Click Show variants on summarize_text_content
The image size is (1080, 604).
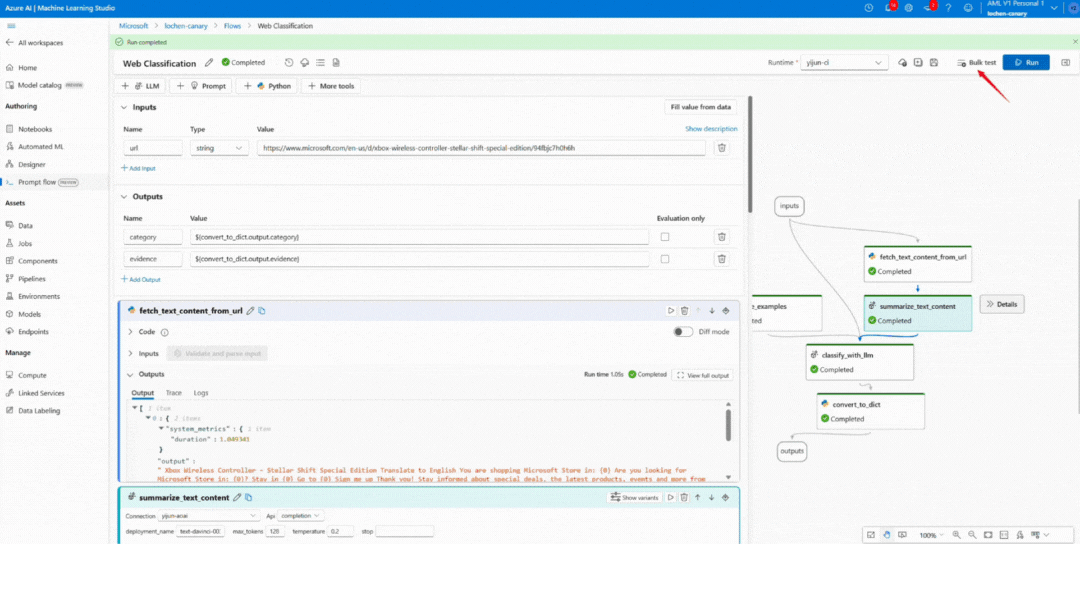pos(634,497)
